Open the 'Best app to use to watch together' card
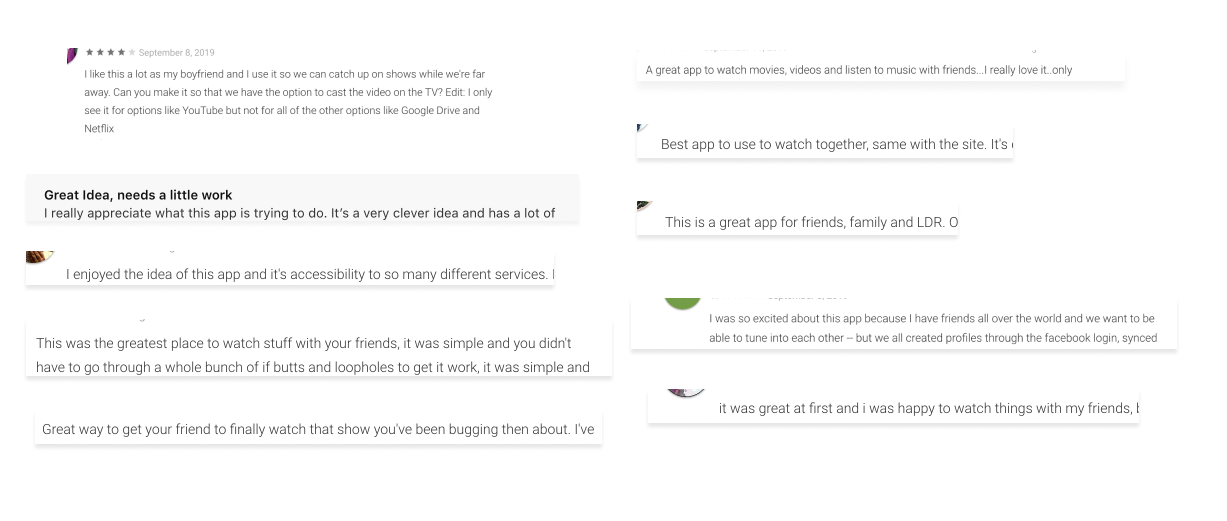This screenshot has height=521, width=1227. tap(834, 145)
